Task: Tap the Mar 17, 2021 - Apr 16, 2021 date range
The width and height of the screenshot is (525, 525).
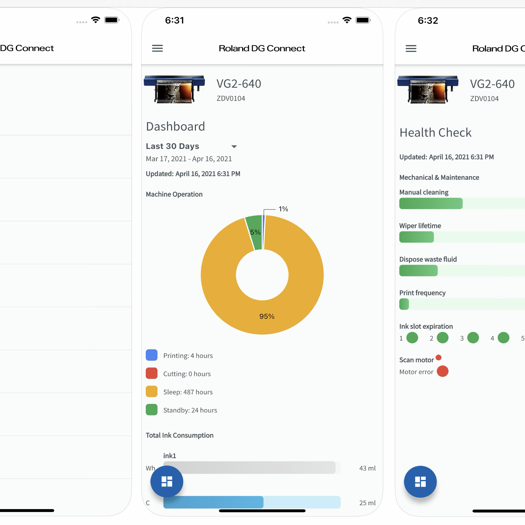Action: 189,159
